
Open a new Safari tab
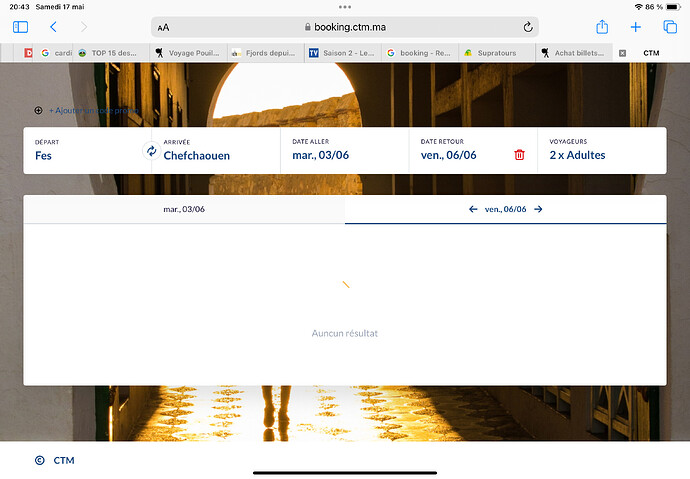tap(635, 27)
